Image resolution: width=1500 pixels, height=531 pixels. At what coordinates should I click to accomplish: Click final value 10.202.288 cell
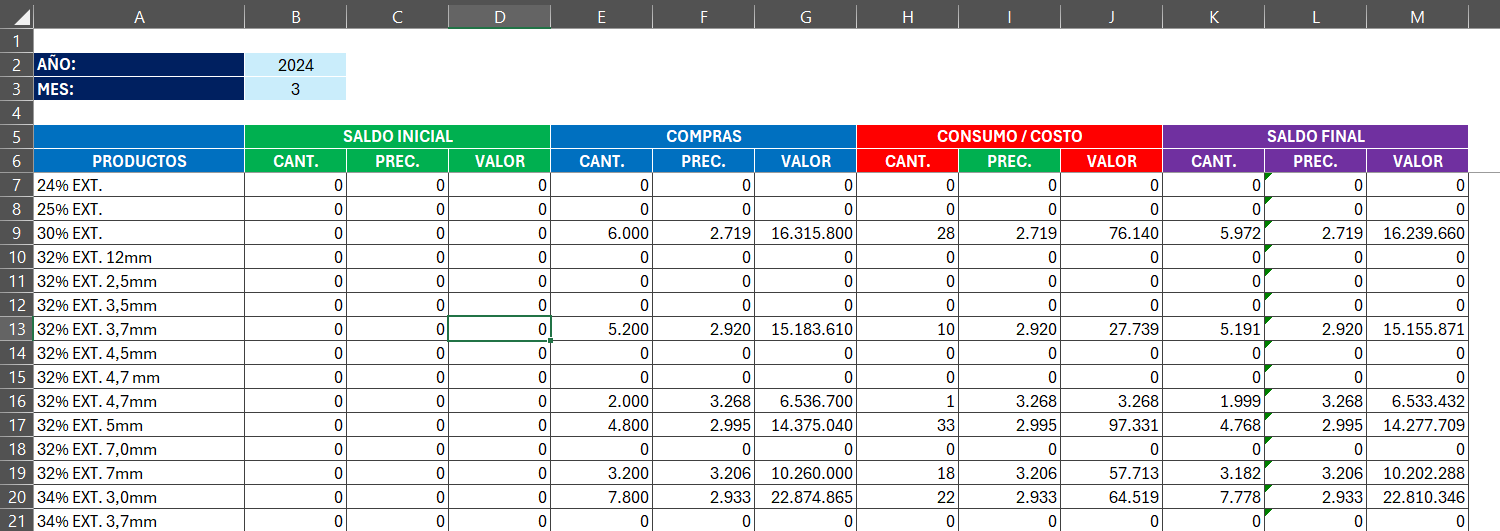click(x=1417, y=473)
